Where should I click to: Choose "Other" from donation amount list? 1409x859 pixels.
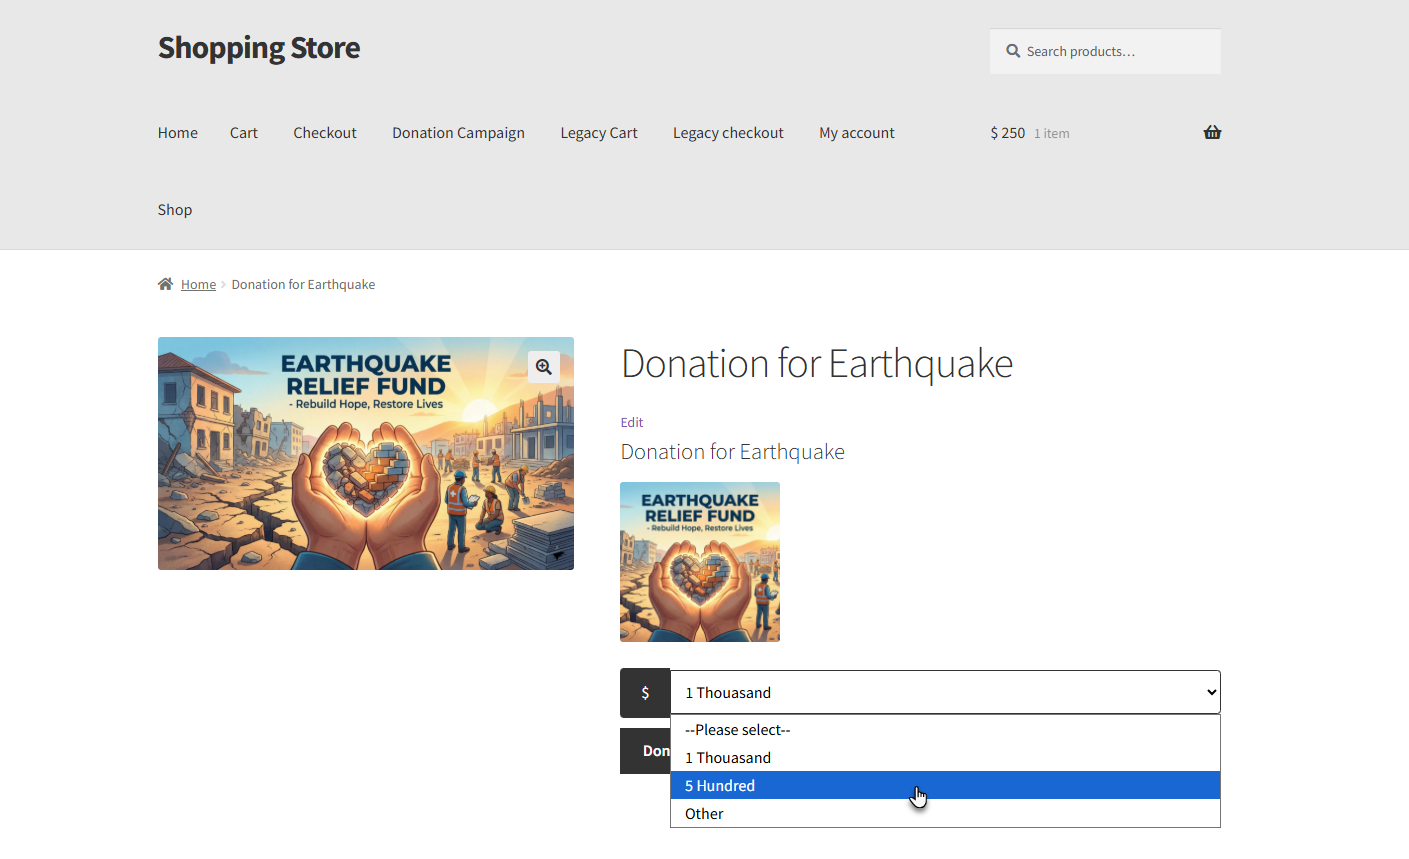(x=704, y=814)
